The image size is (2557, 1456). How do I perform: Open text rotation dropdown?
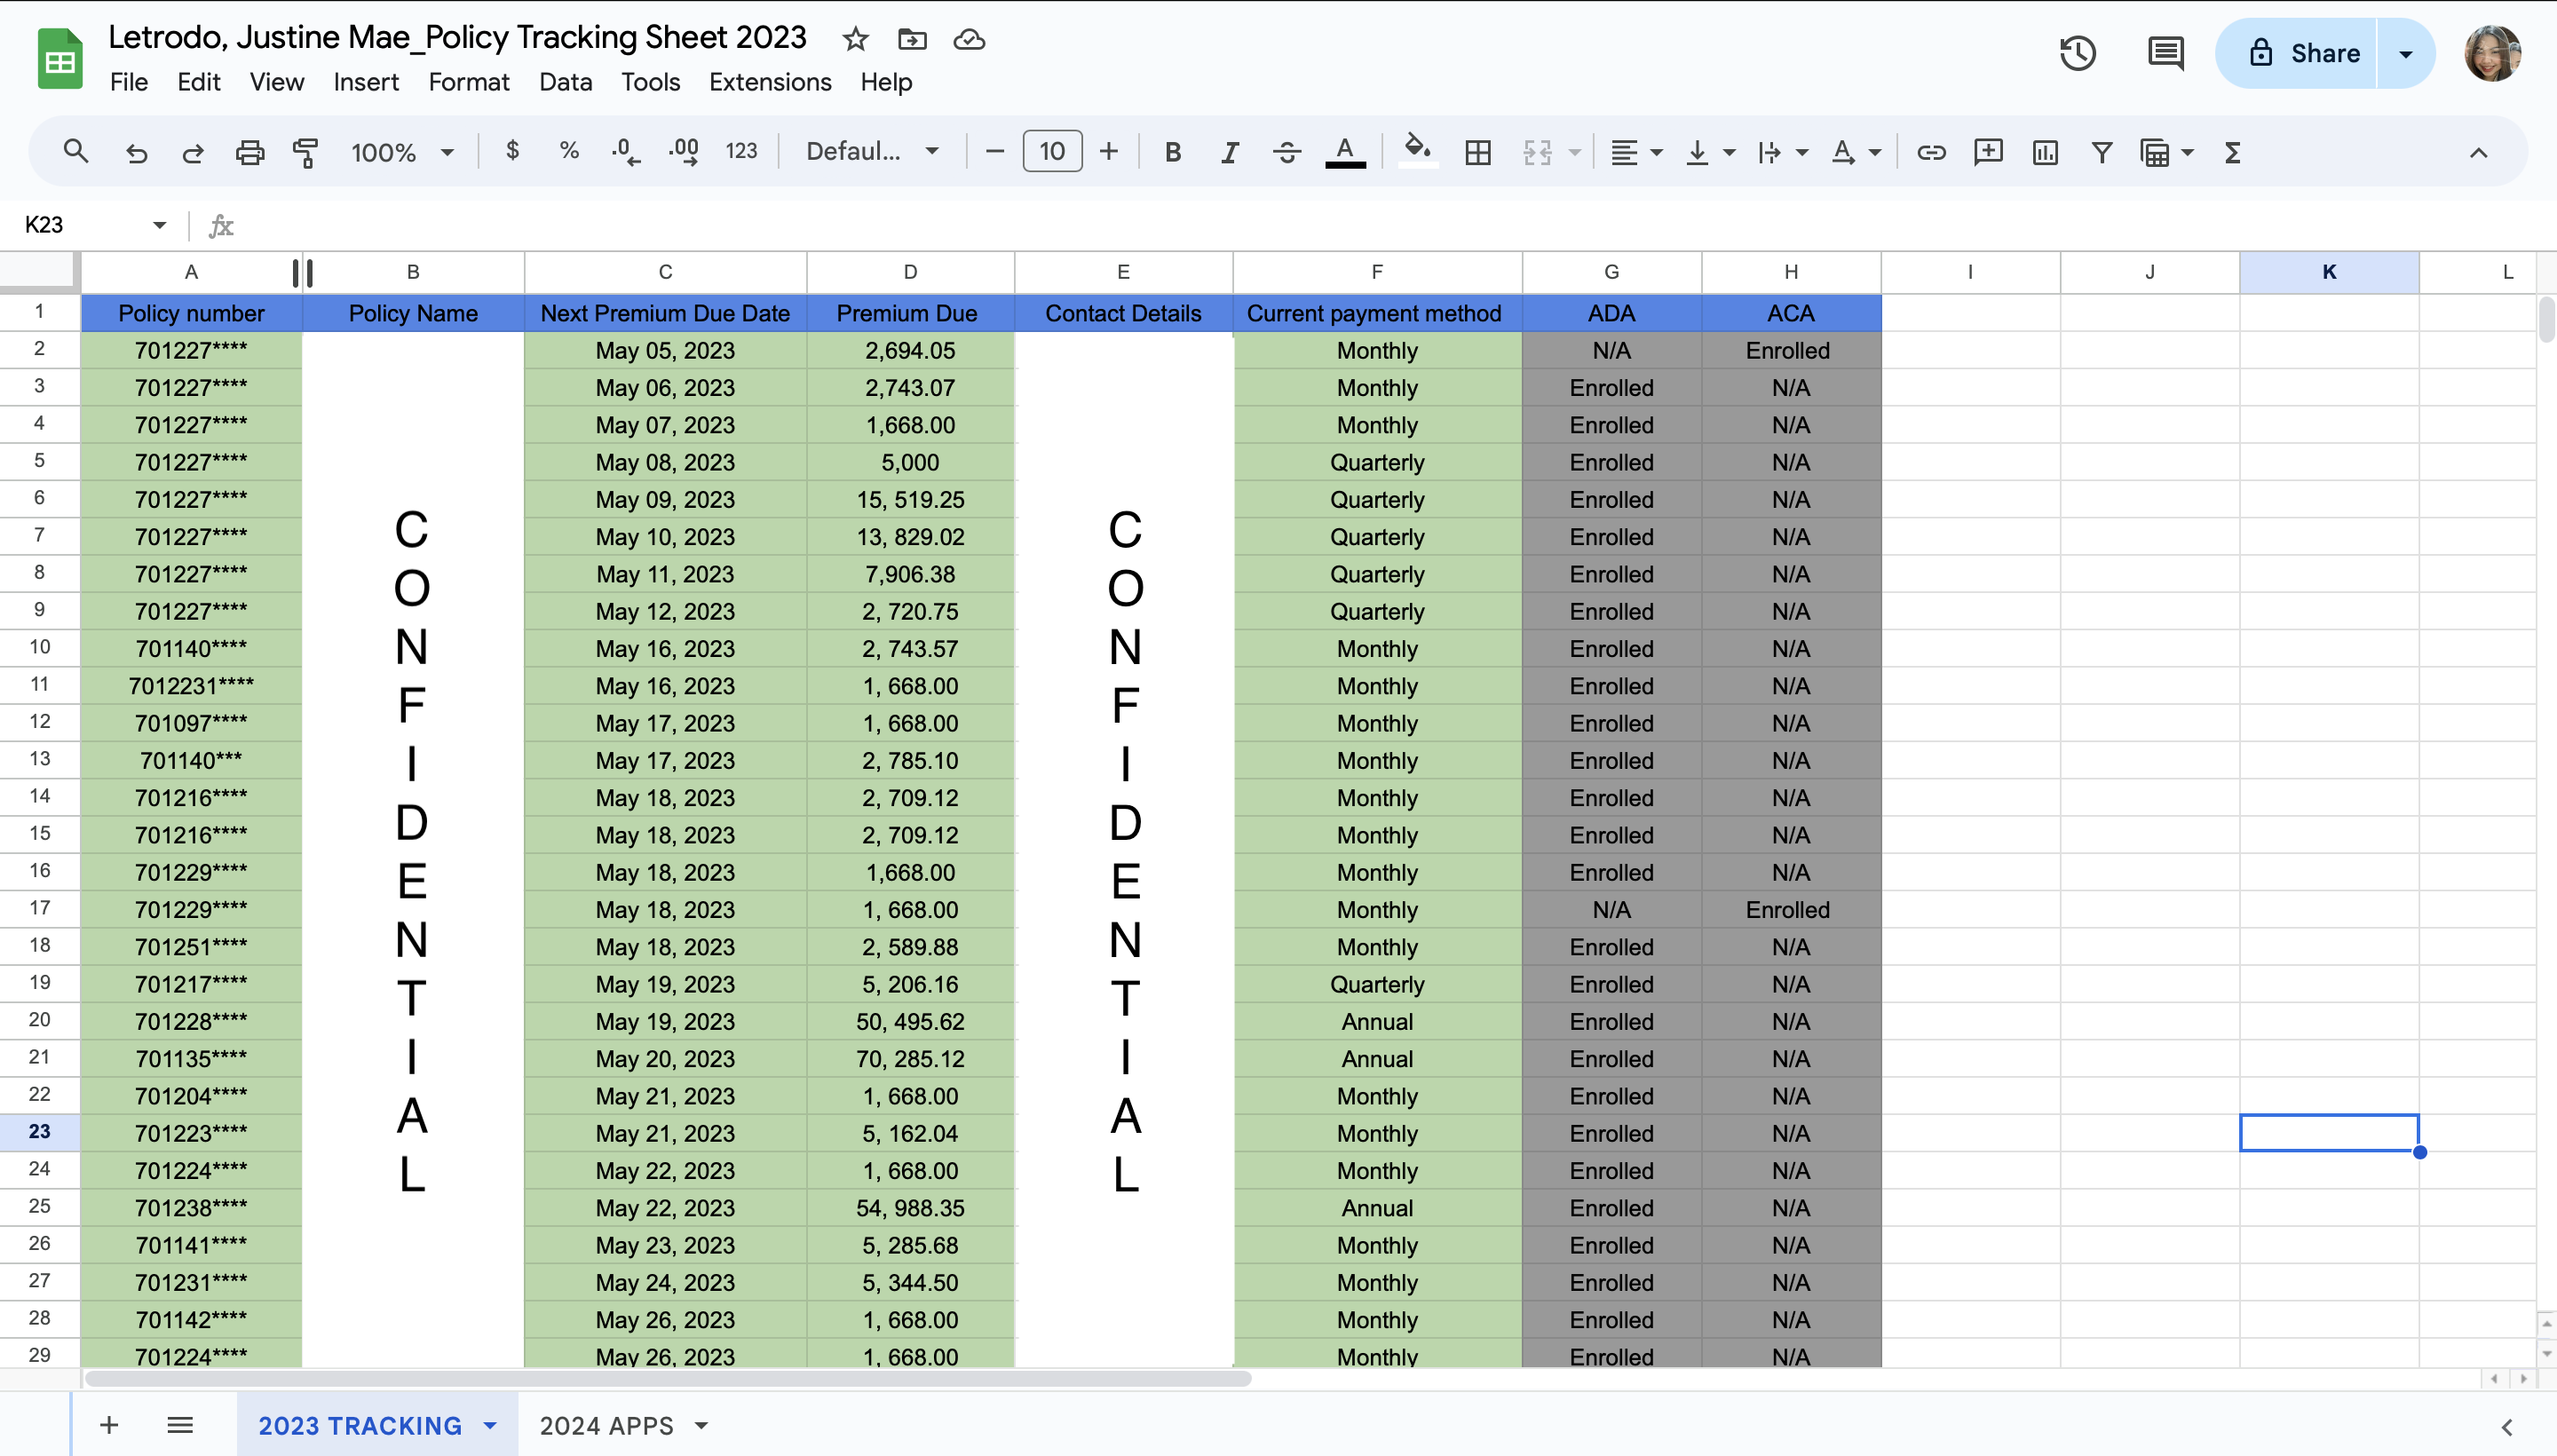1855,152
